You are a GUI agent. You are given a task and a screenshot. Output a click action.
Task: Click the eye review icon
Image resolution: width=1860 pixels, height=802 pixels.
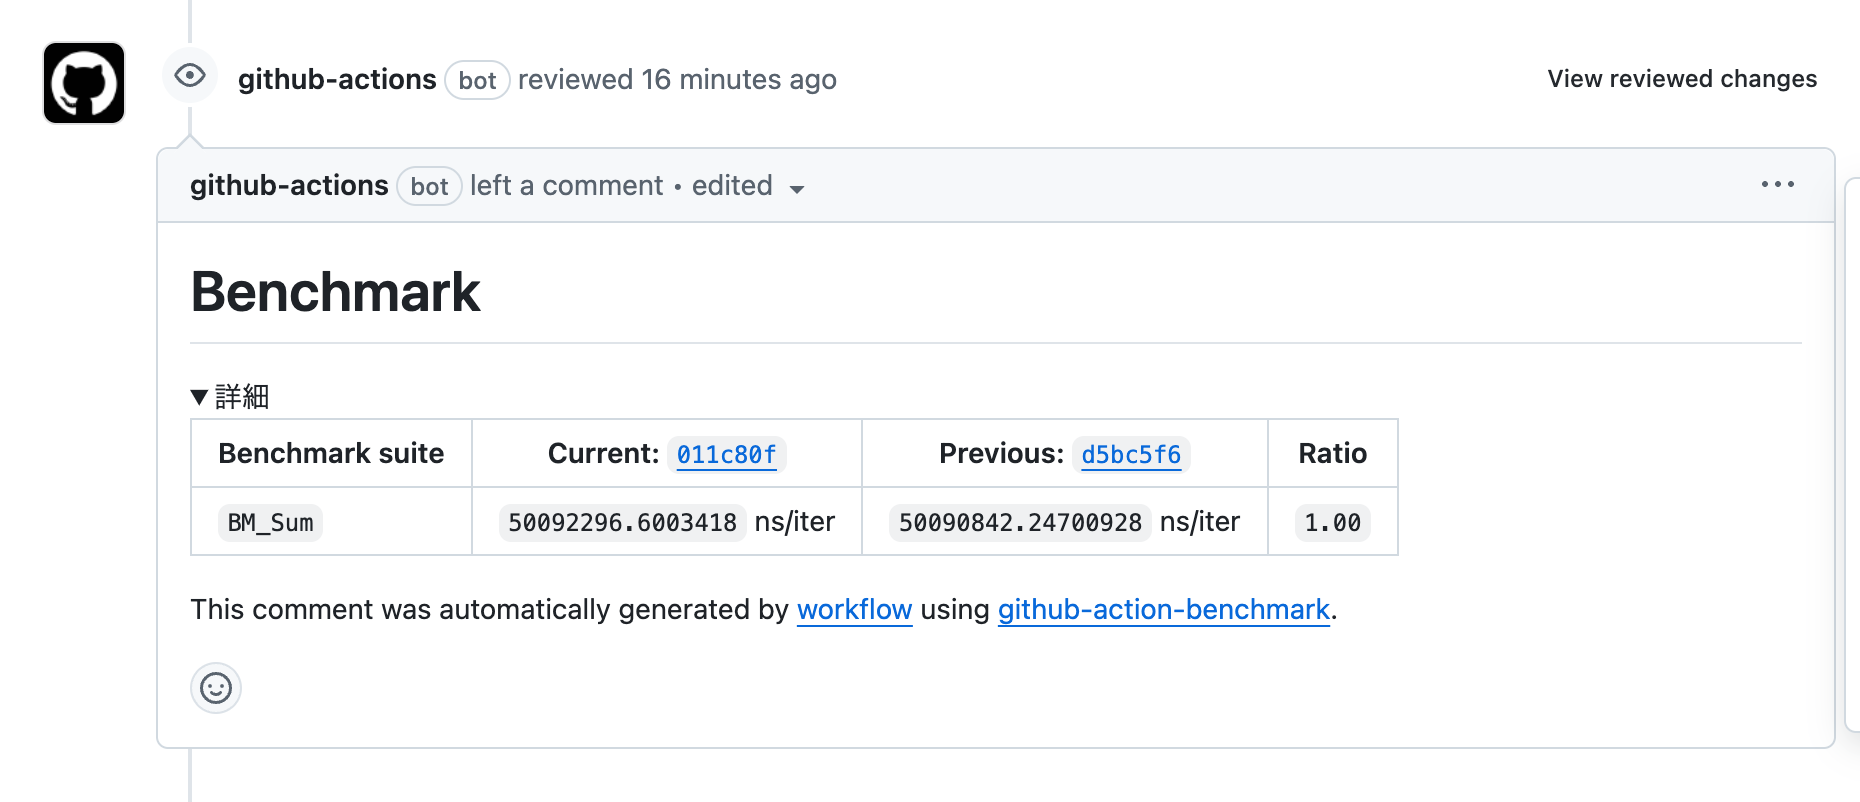click(x=190, y=75)
